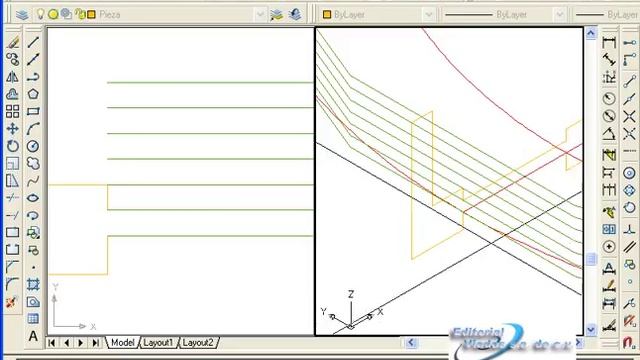The width and height of the screenshot is (640, 360).
Task: Activate Snap to Quadrant
Action: pos(629,190)
